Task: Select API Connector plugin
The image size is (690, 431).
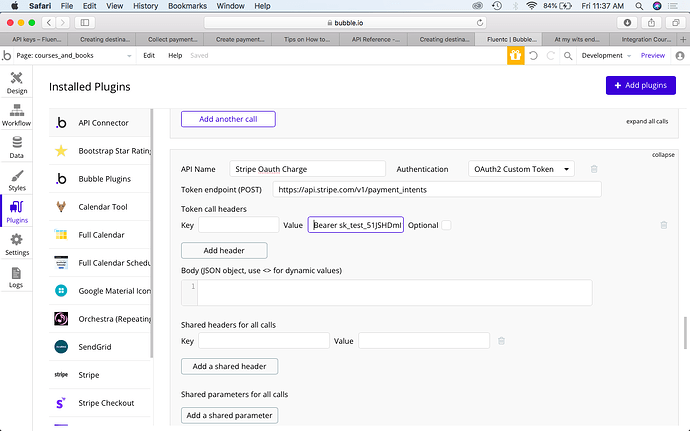Action: pos(99,123)
